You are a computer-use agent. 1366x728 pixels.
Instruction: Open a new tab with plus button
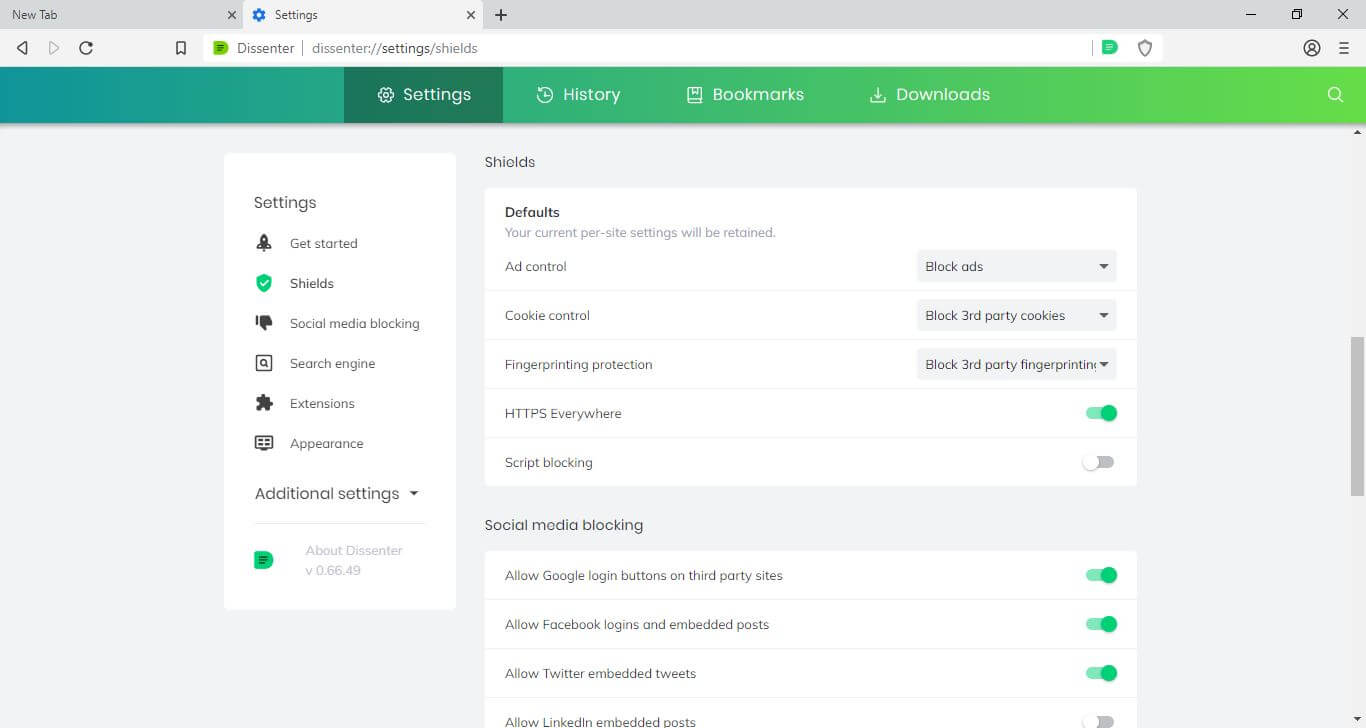501,15
